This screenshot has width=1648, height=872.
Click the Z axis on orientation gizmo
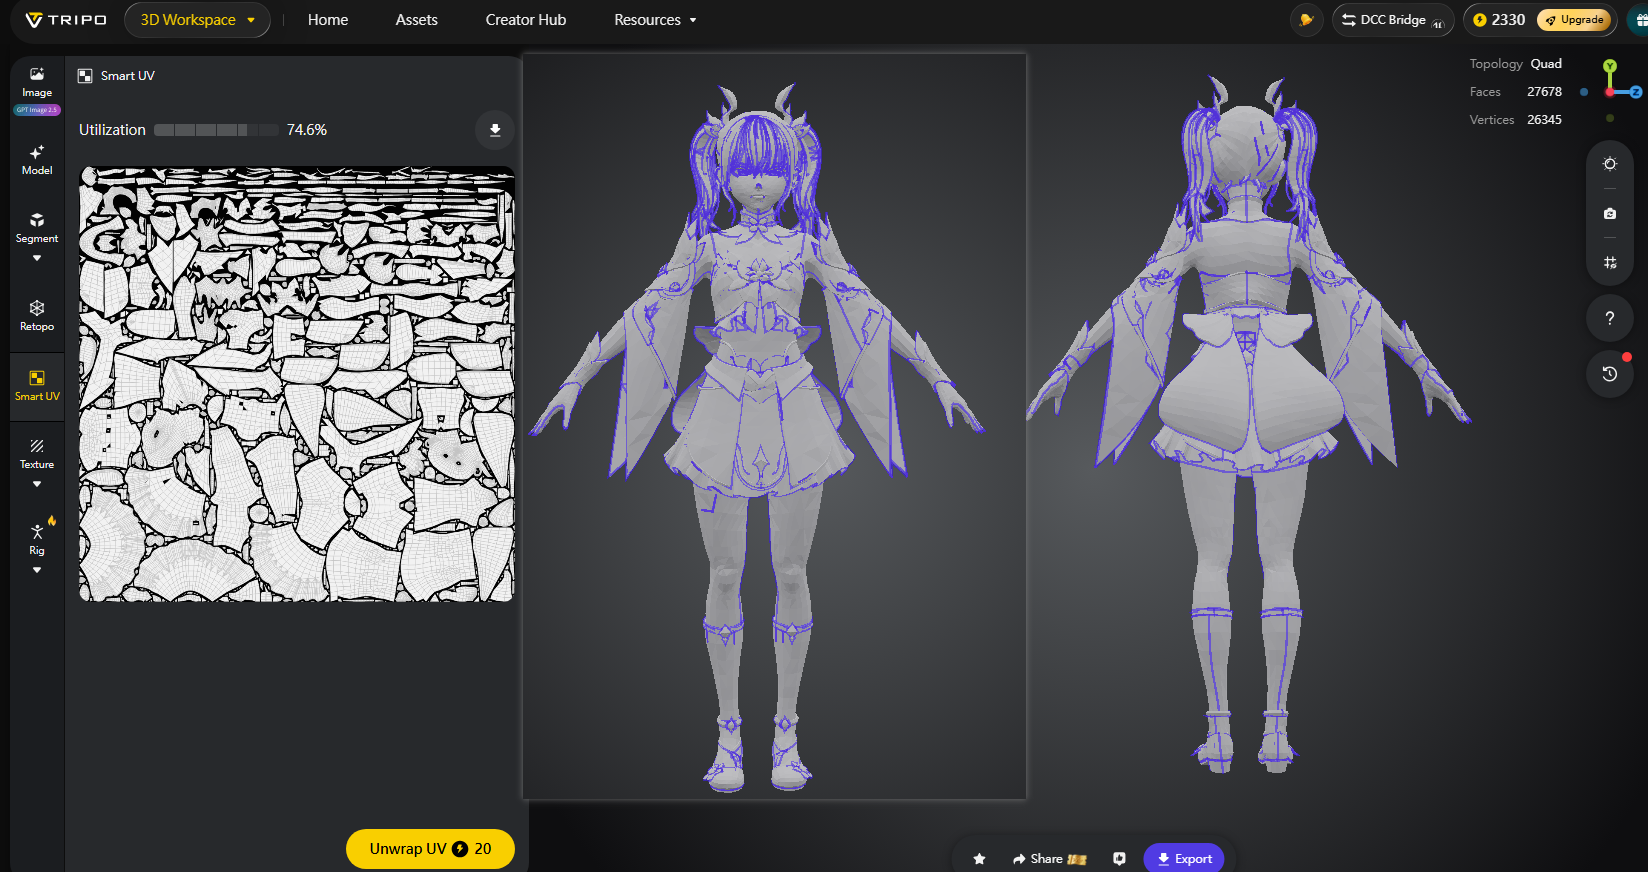click(1636, 92)
